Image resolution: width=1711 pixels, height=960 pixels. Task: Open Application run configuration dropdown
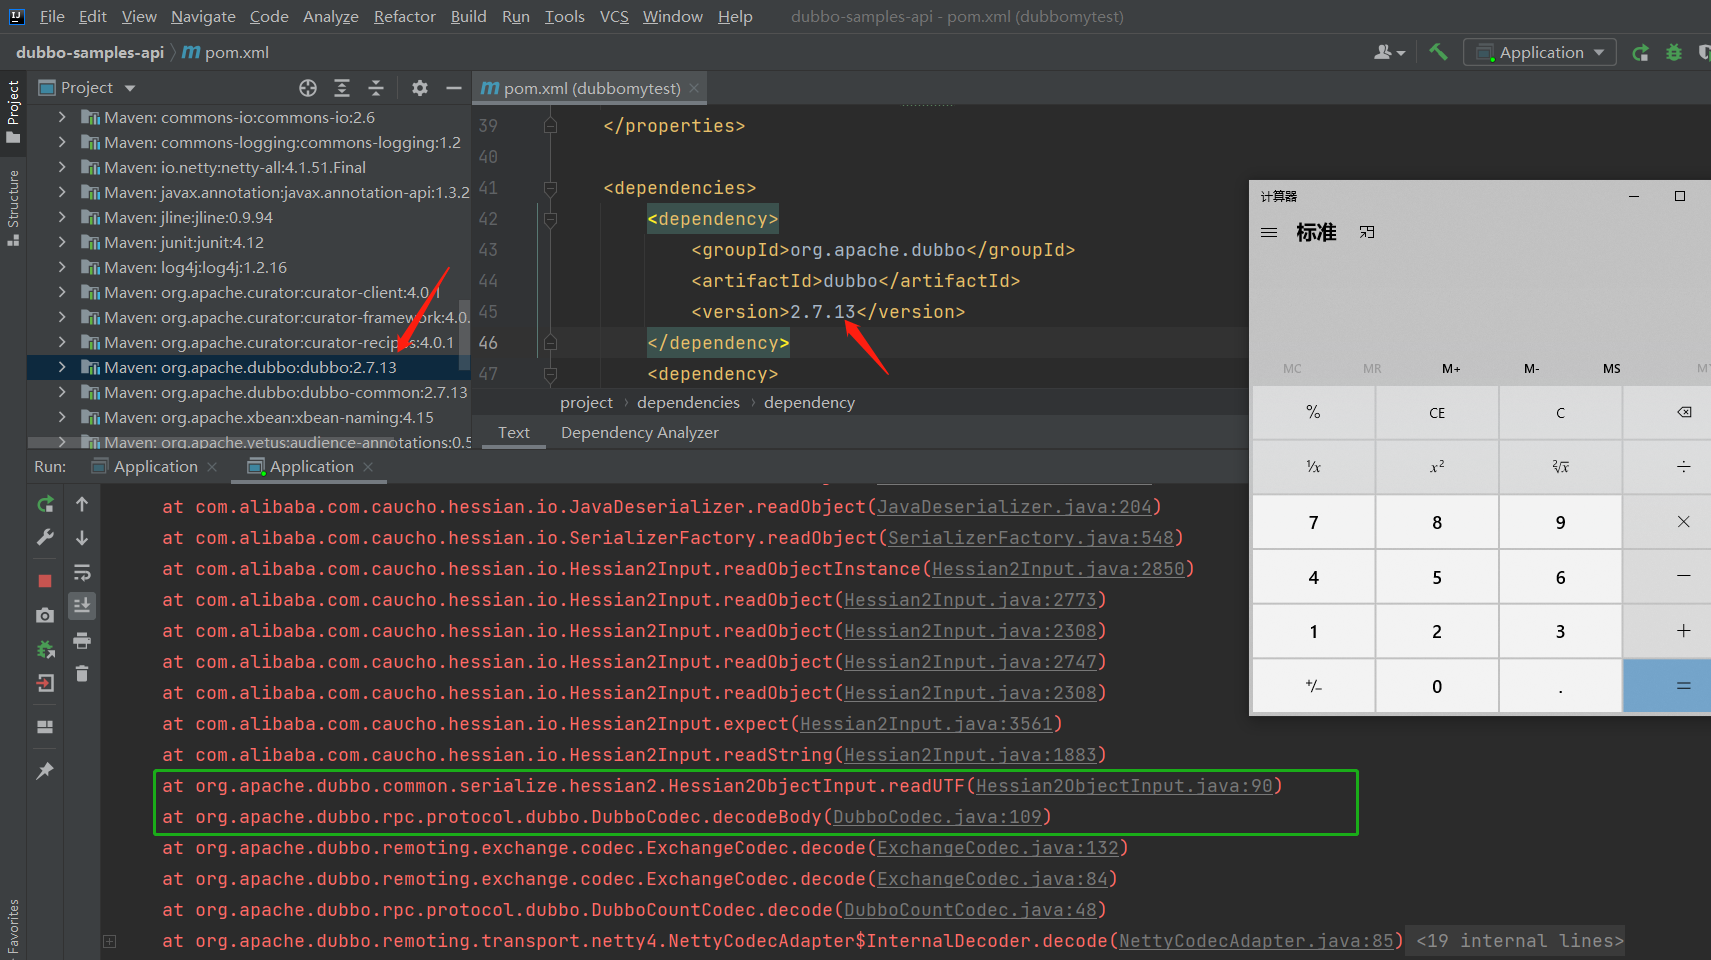[x=1540, y=52]
